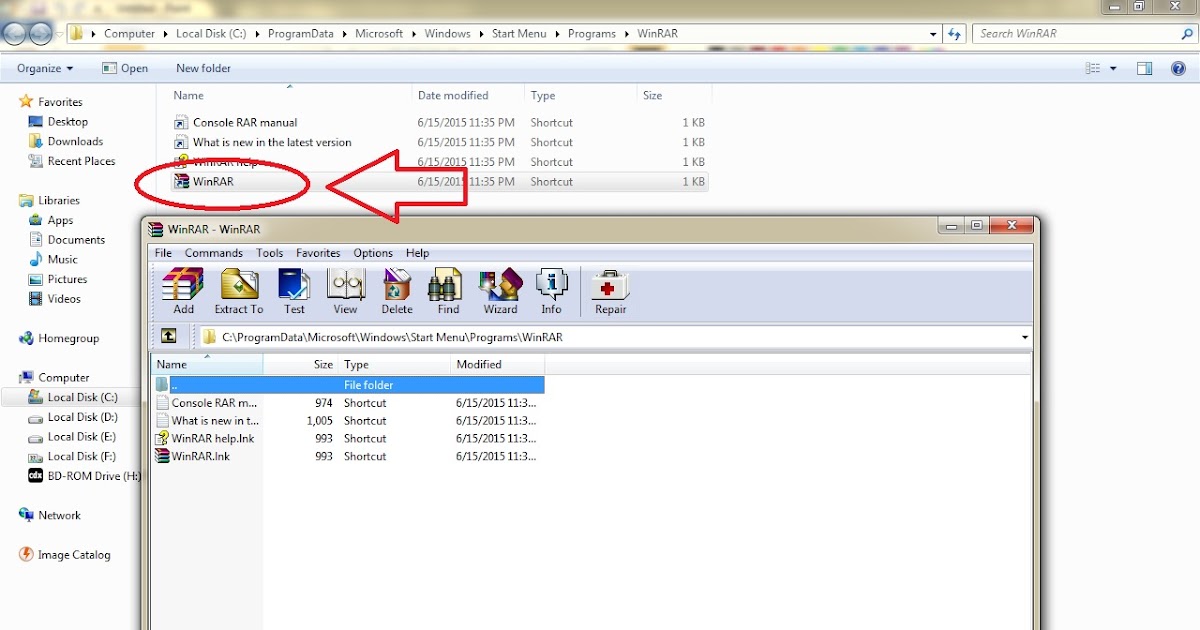Select Console RAR m... row in WinRAR
The image size is (1200, 630).
click(348, 403)
